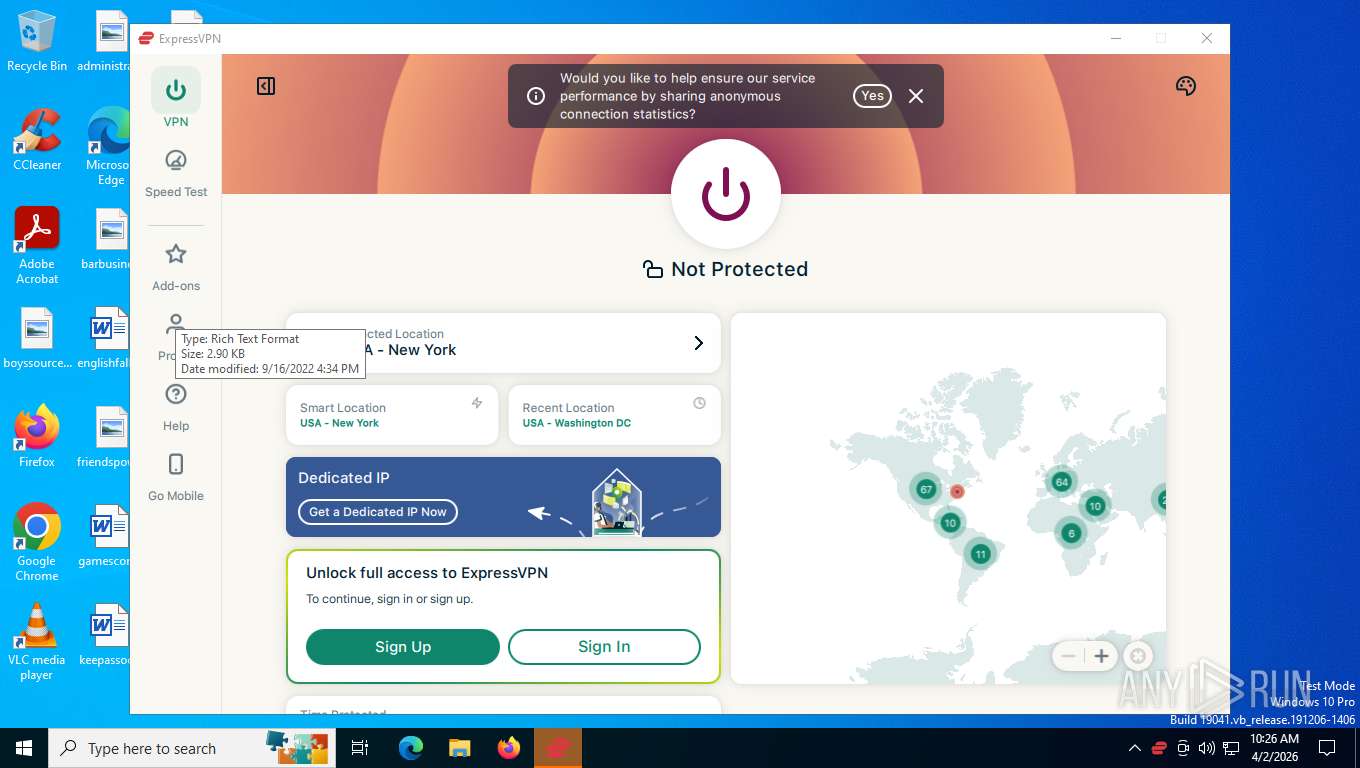
Task: Open the Go Mobile section
Action: 176,477
